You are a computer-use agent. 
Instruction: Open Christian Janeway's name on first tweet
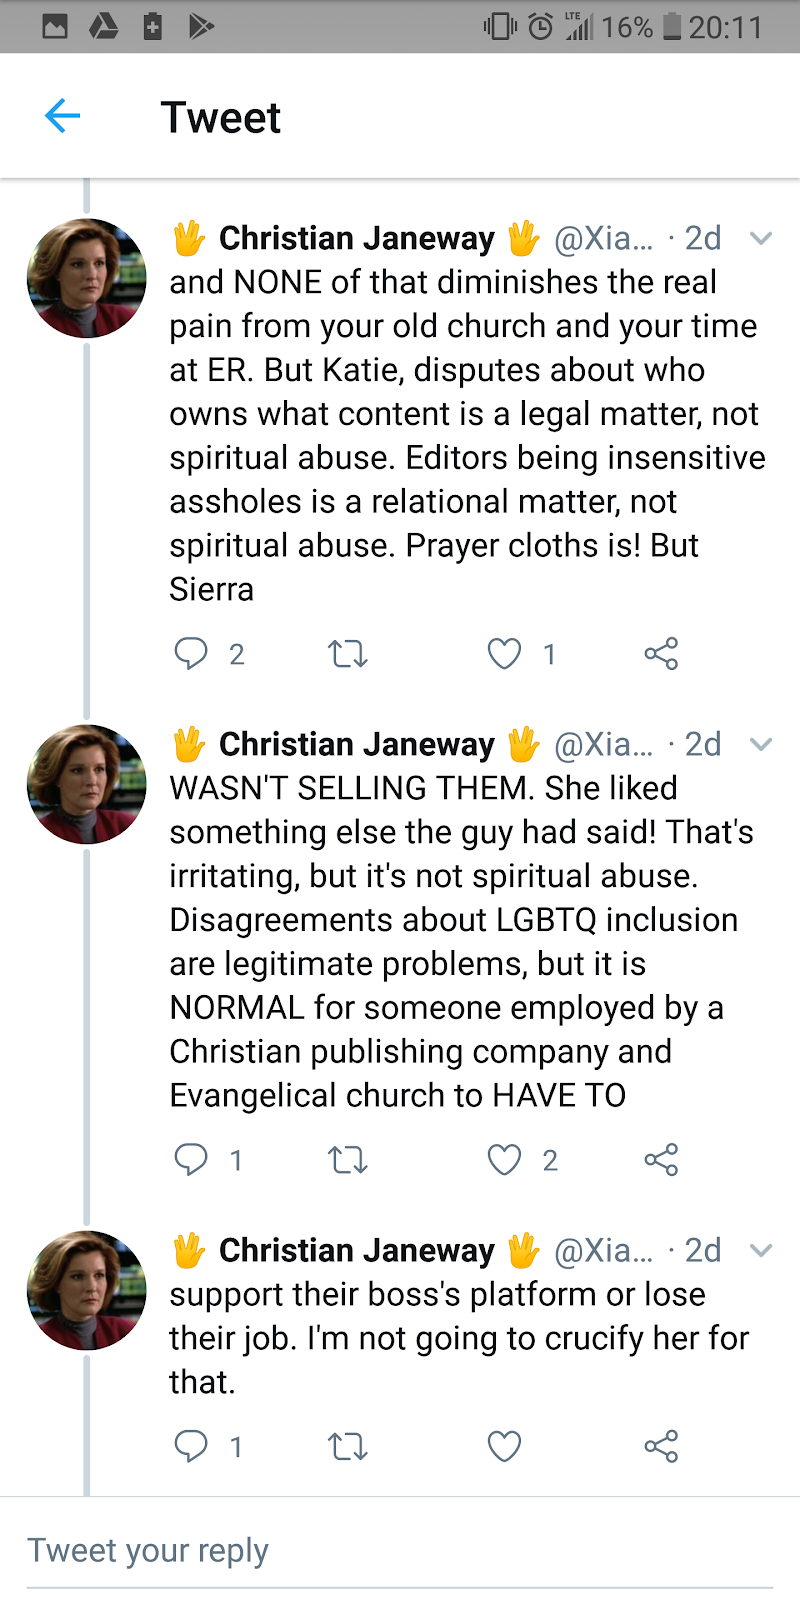[x=356, y=238]
